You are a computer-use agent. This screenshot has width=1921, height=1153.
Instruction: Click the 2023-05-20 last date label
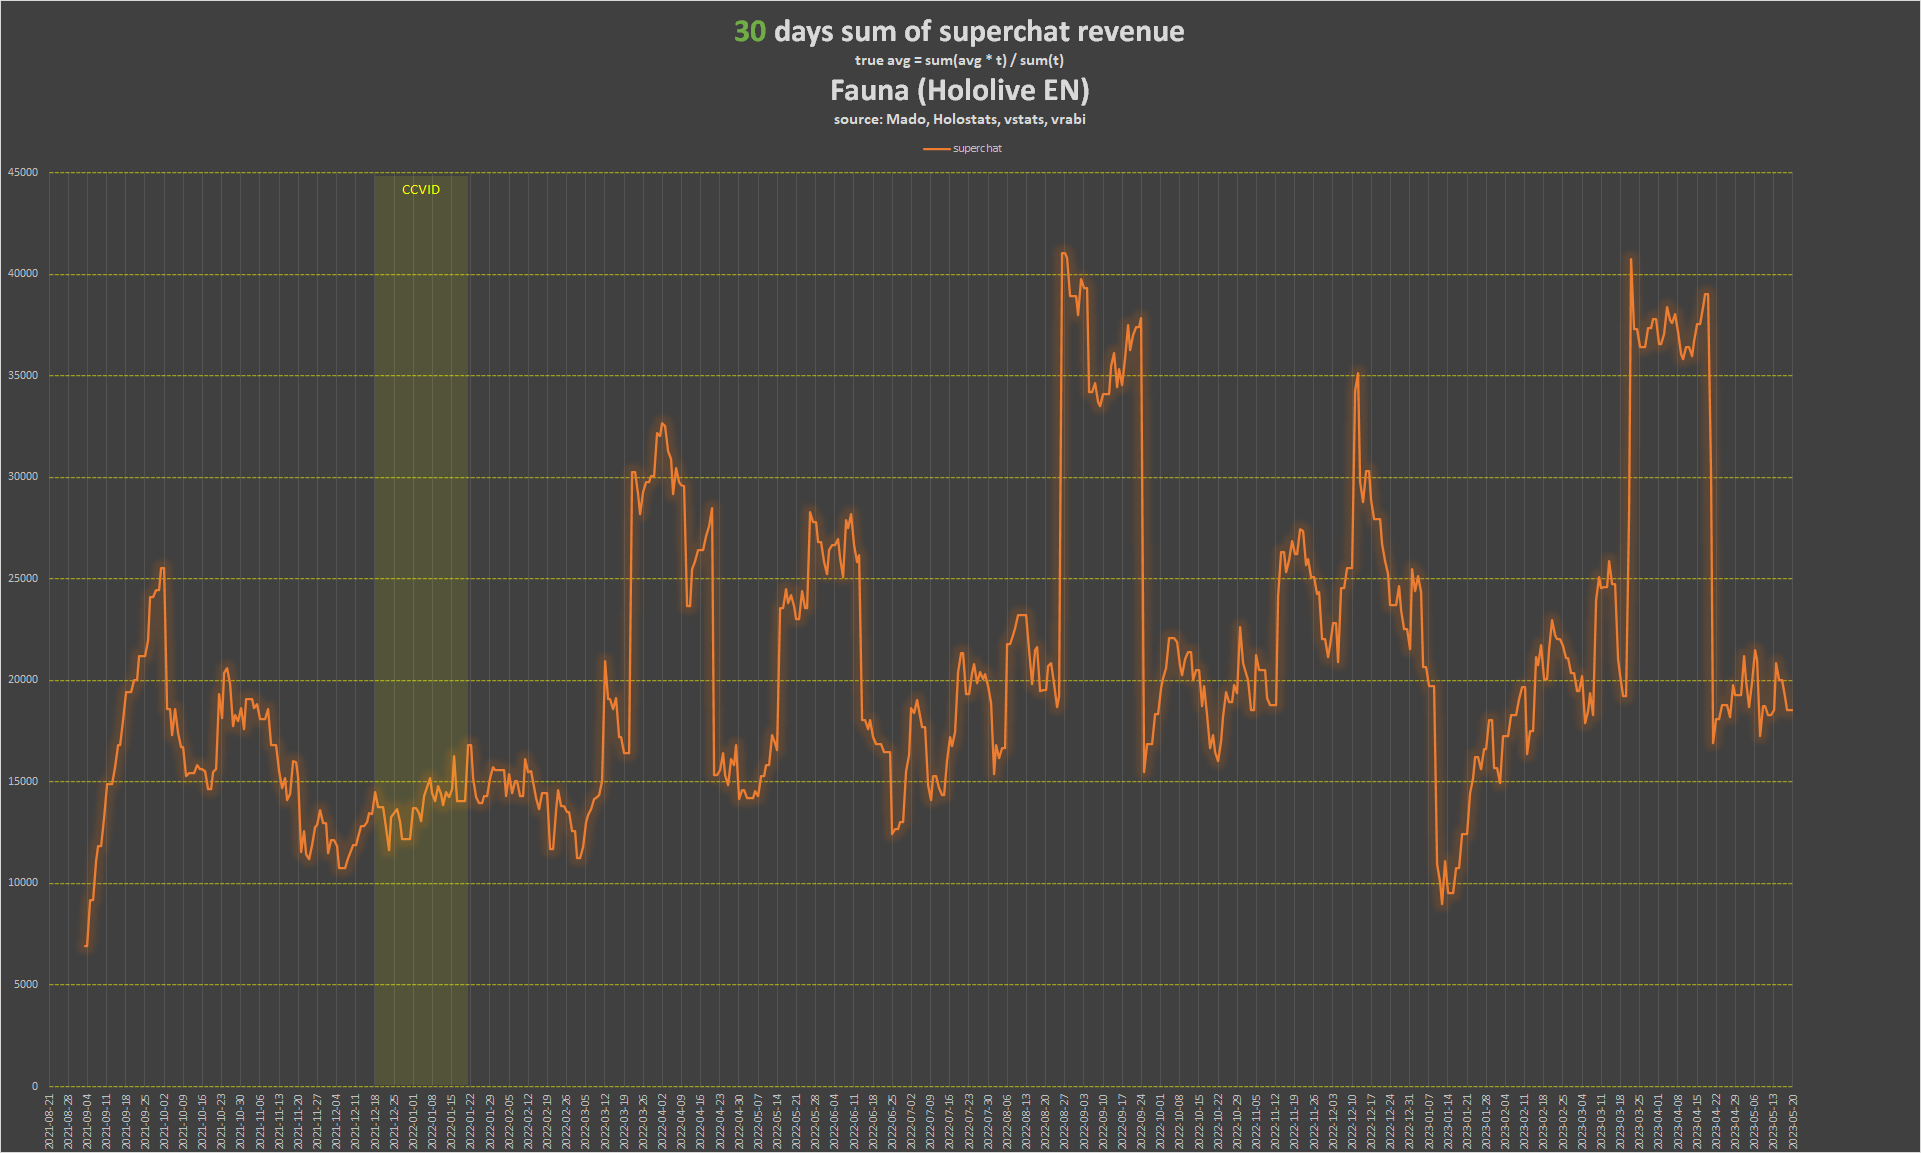point(1793,1121)
